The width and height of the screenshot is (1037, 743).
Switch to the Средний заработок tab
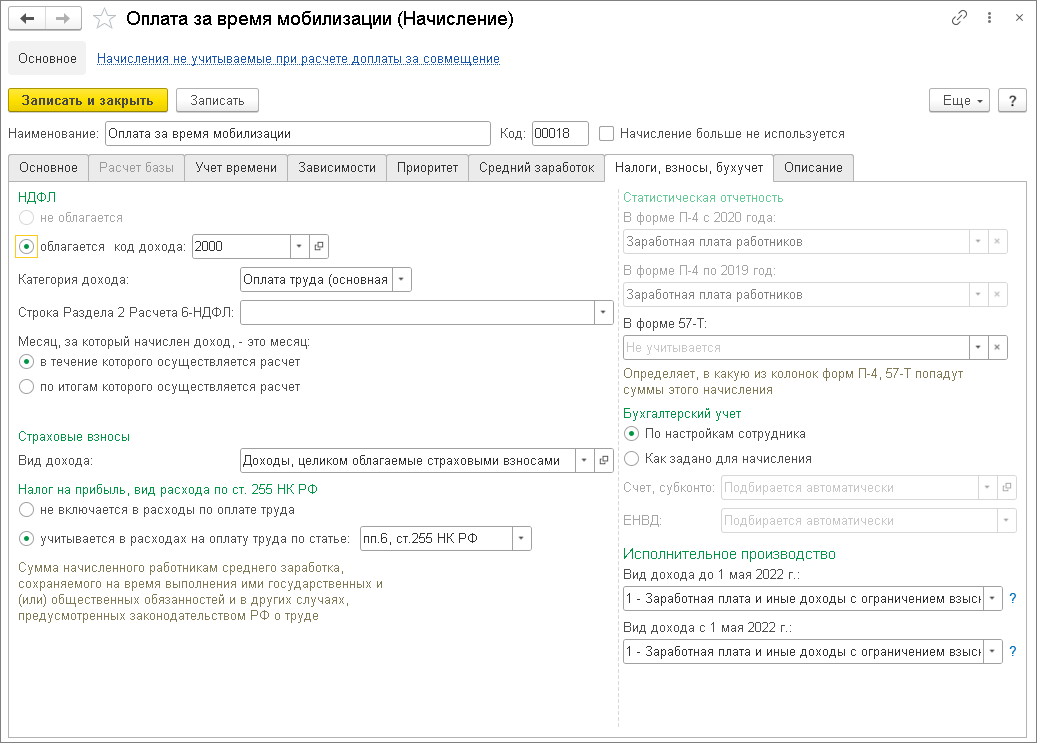[x=537, y=167]
